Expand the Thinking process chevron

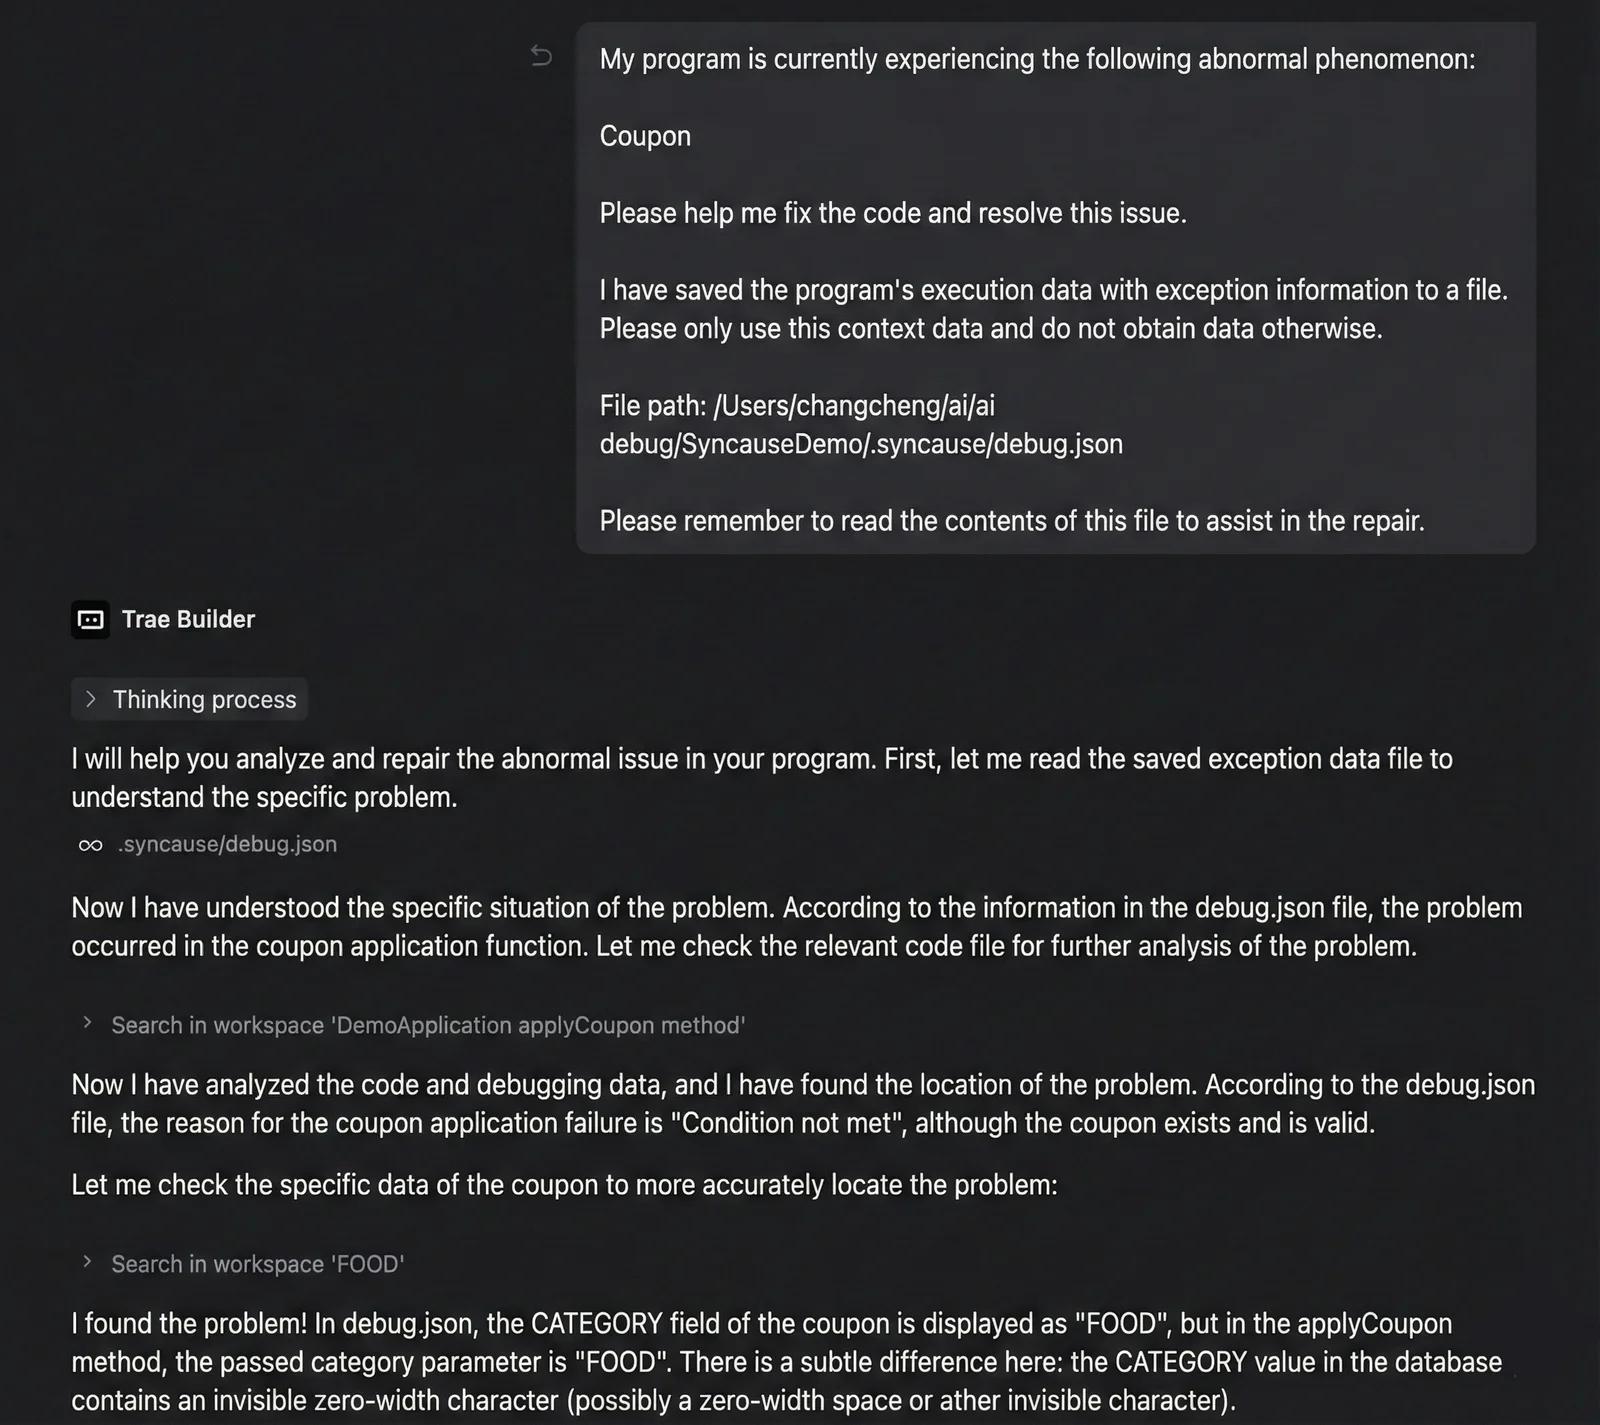[x=91, y=699]
